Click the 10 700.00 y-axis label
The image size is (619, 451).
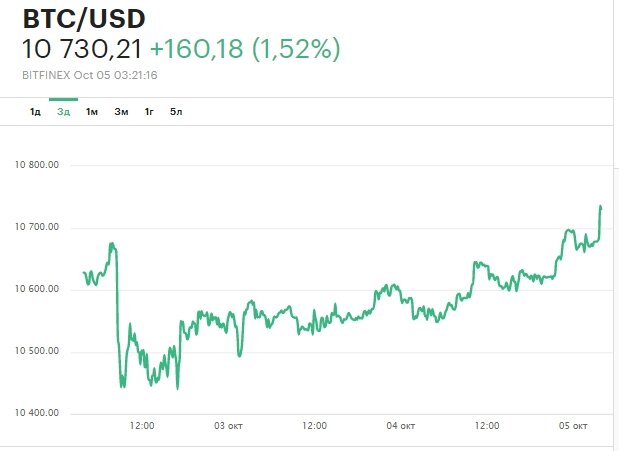tap(37, 227)
